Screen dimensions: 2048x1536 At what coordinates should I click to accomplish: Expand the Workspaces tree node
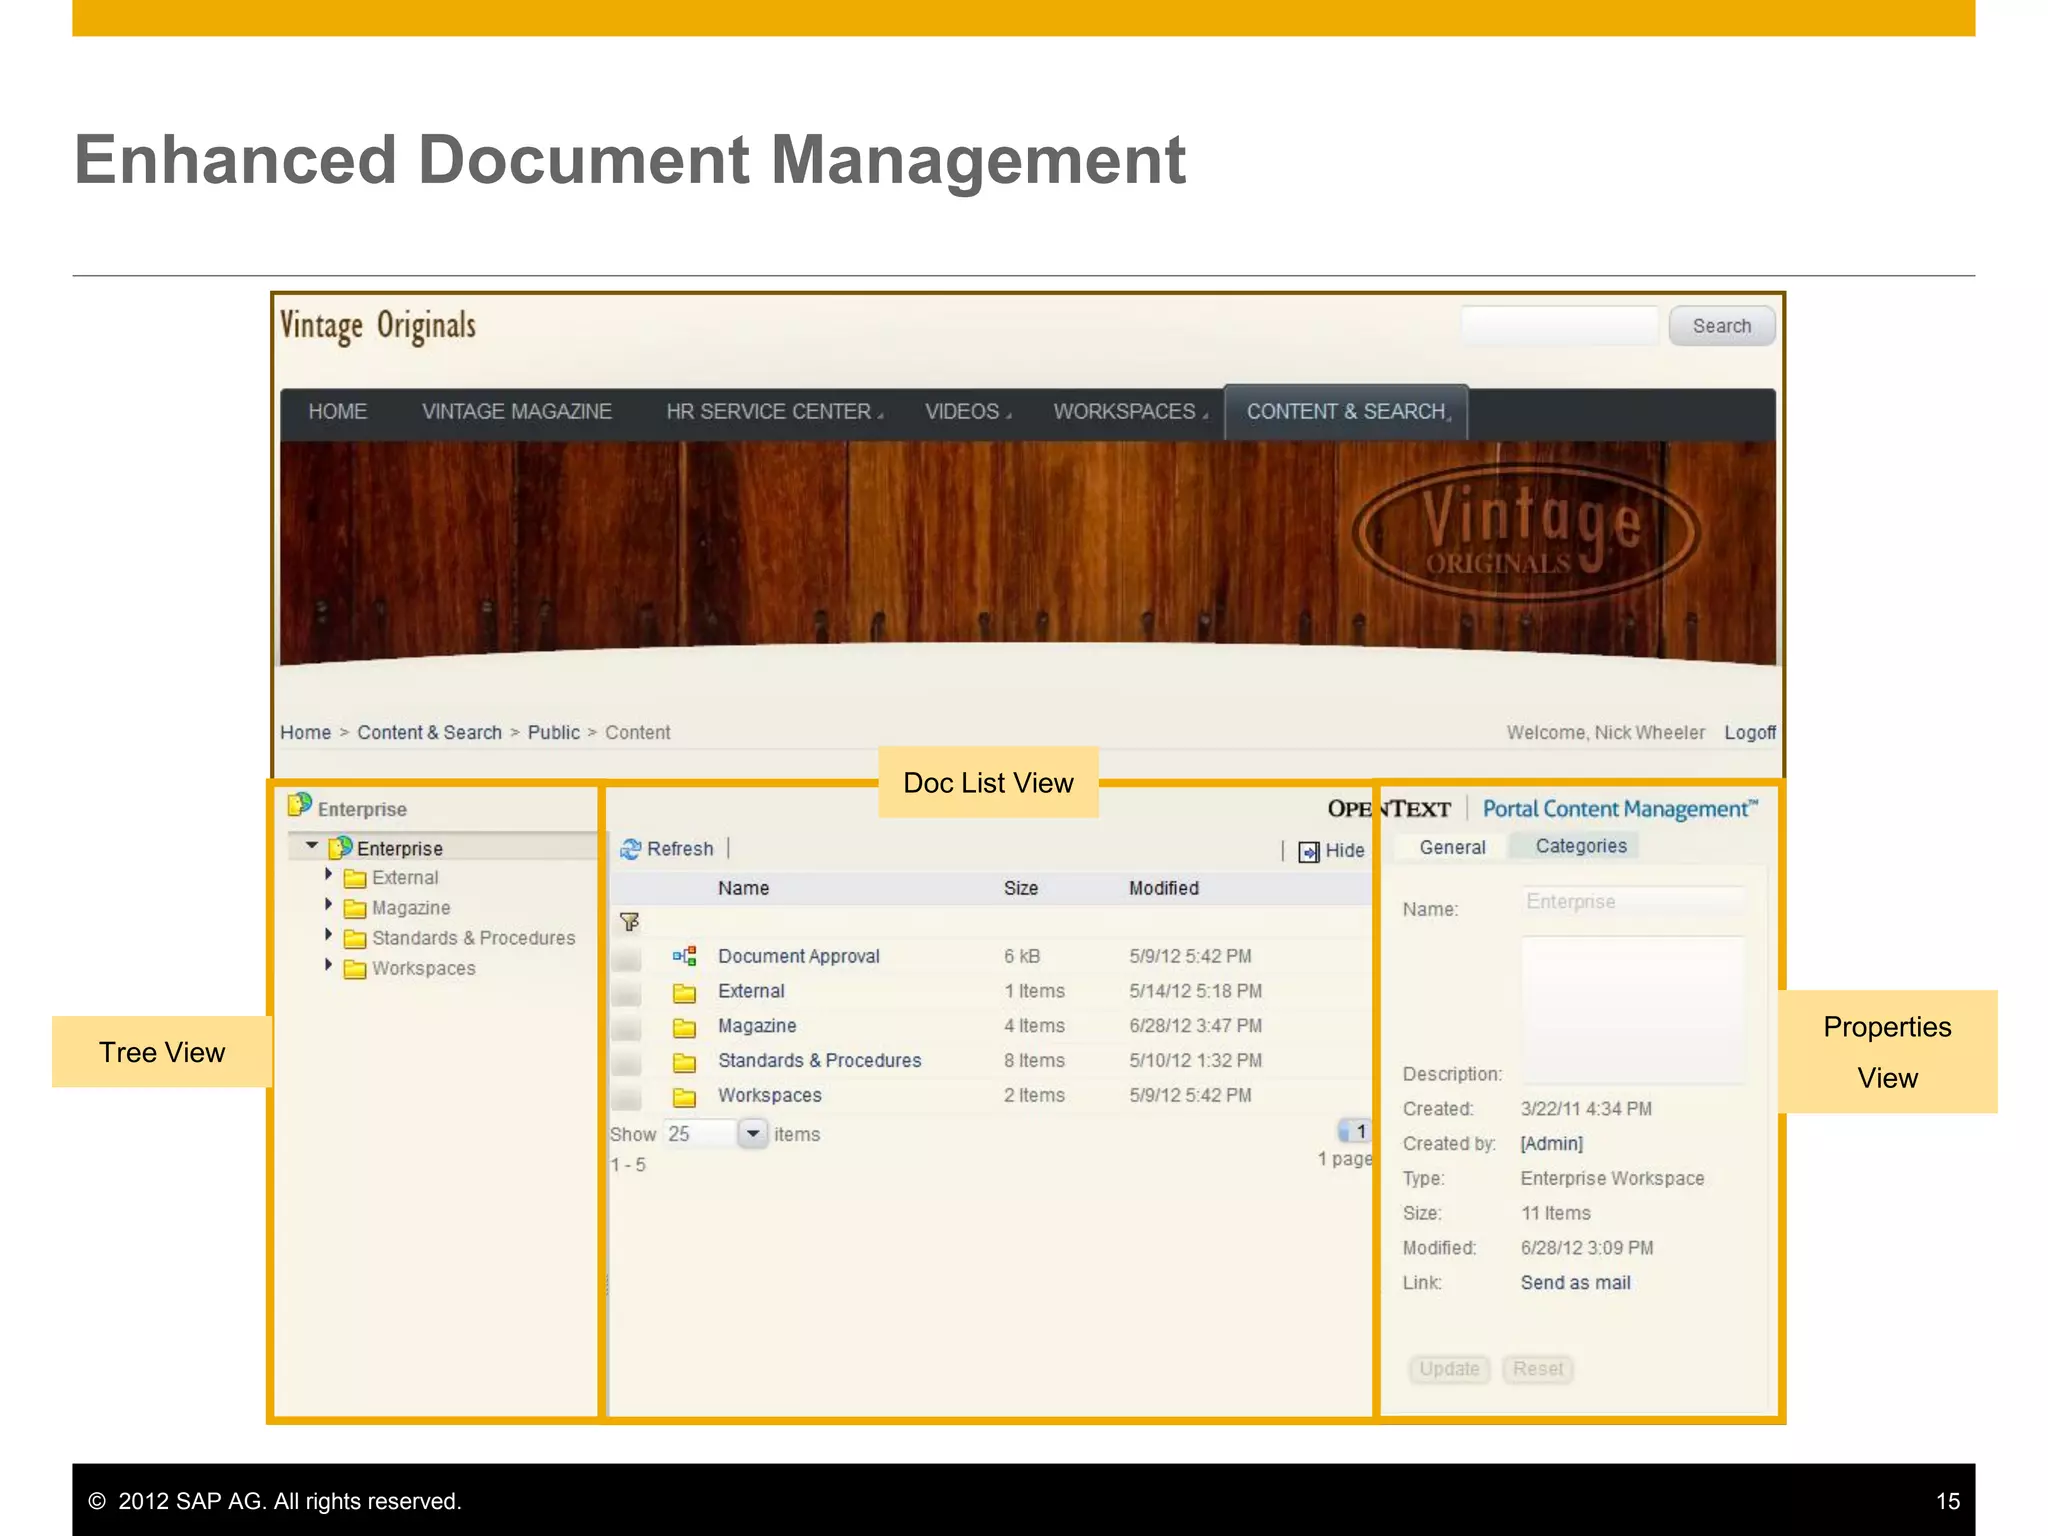point(328,964)
